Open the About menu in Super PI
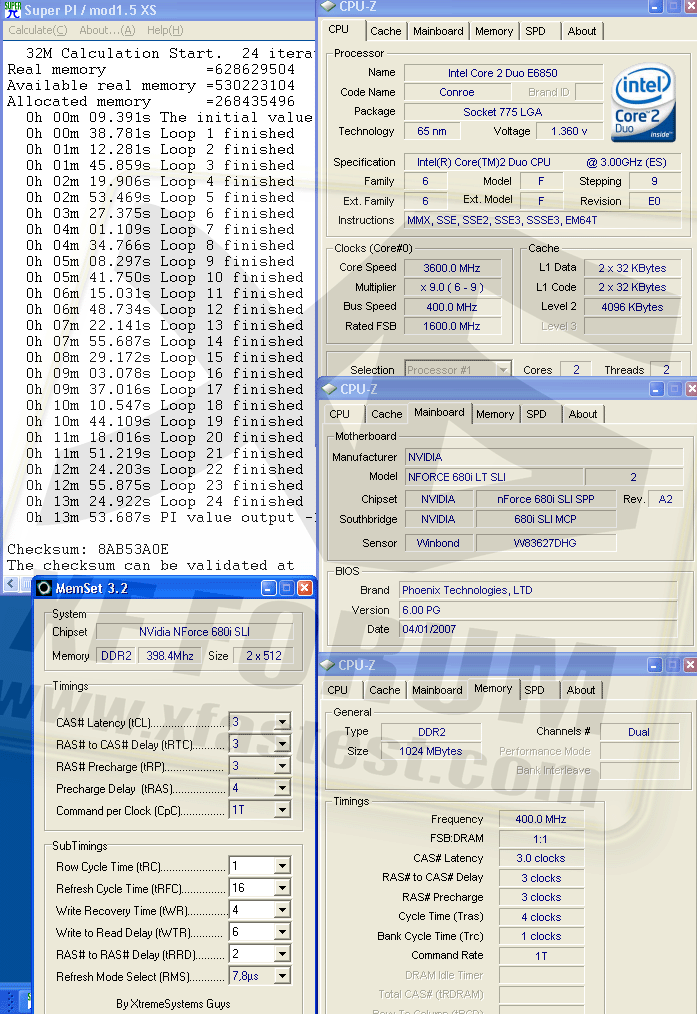 pyautogui.click(x=107, y=30)
